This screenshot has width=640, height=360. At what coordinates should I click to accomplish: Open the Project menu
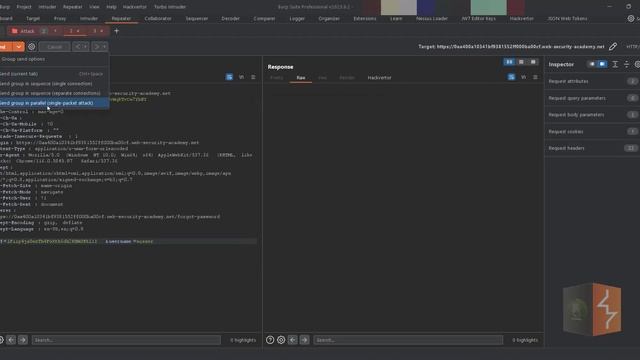coord(24,7)
